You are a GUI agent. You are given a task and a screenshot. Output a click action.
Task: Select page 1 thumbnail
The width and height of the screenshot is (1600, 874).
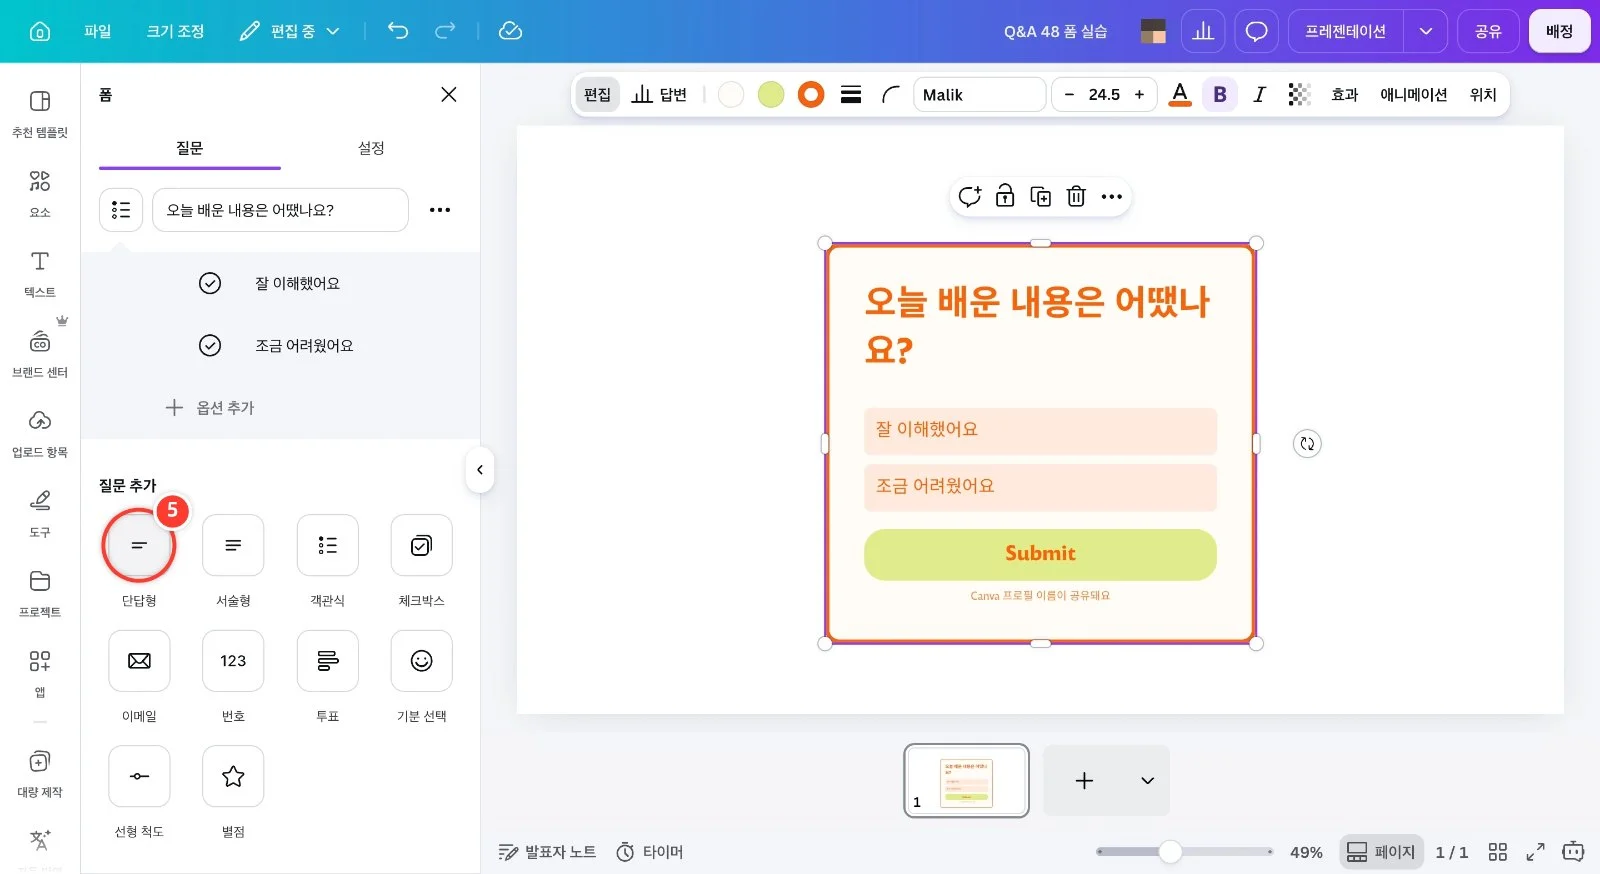point(966,780)
